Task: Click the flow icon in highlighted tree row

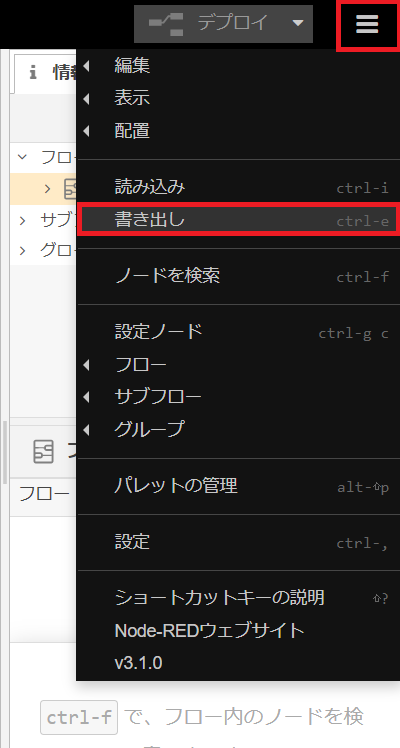Action: 70,189
